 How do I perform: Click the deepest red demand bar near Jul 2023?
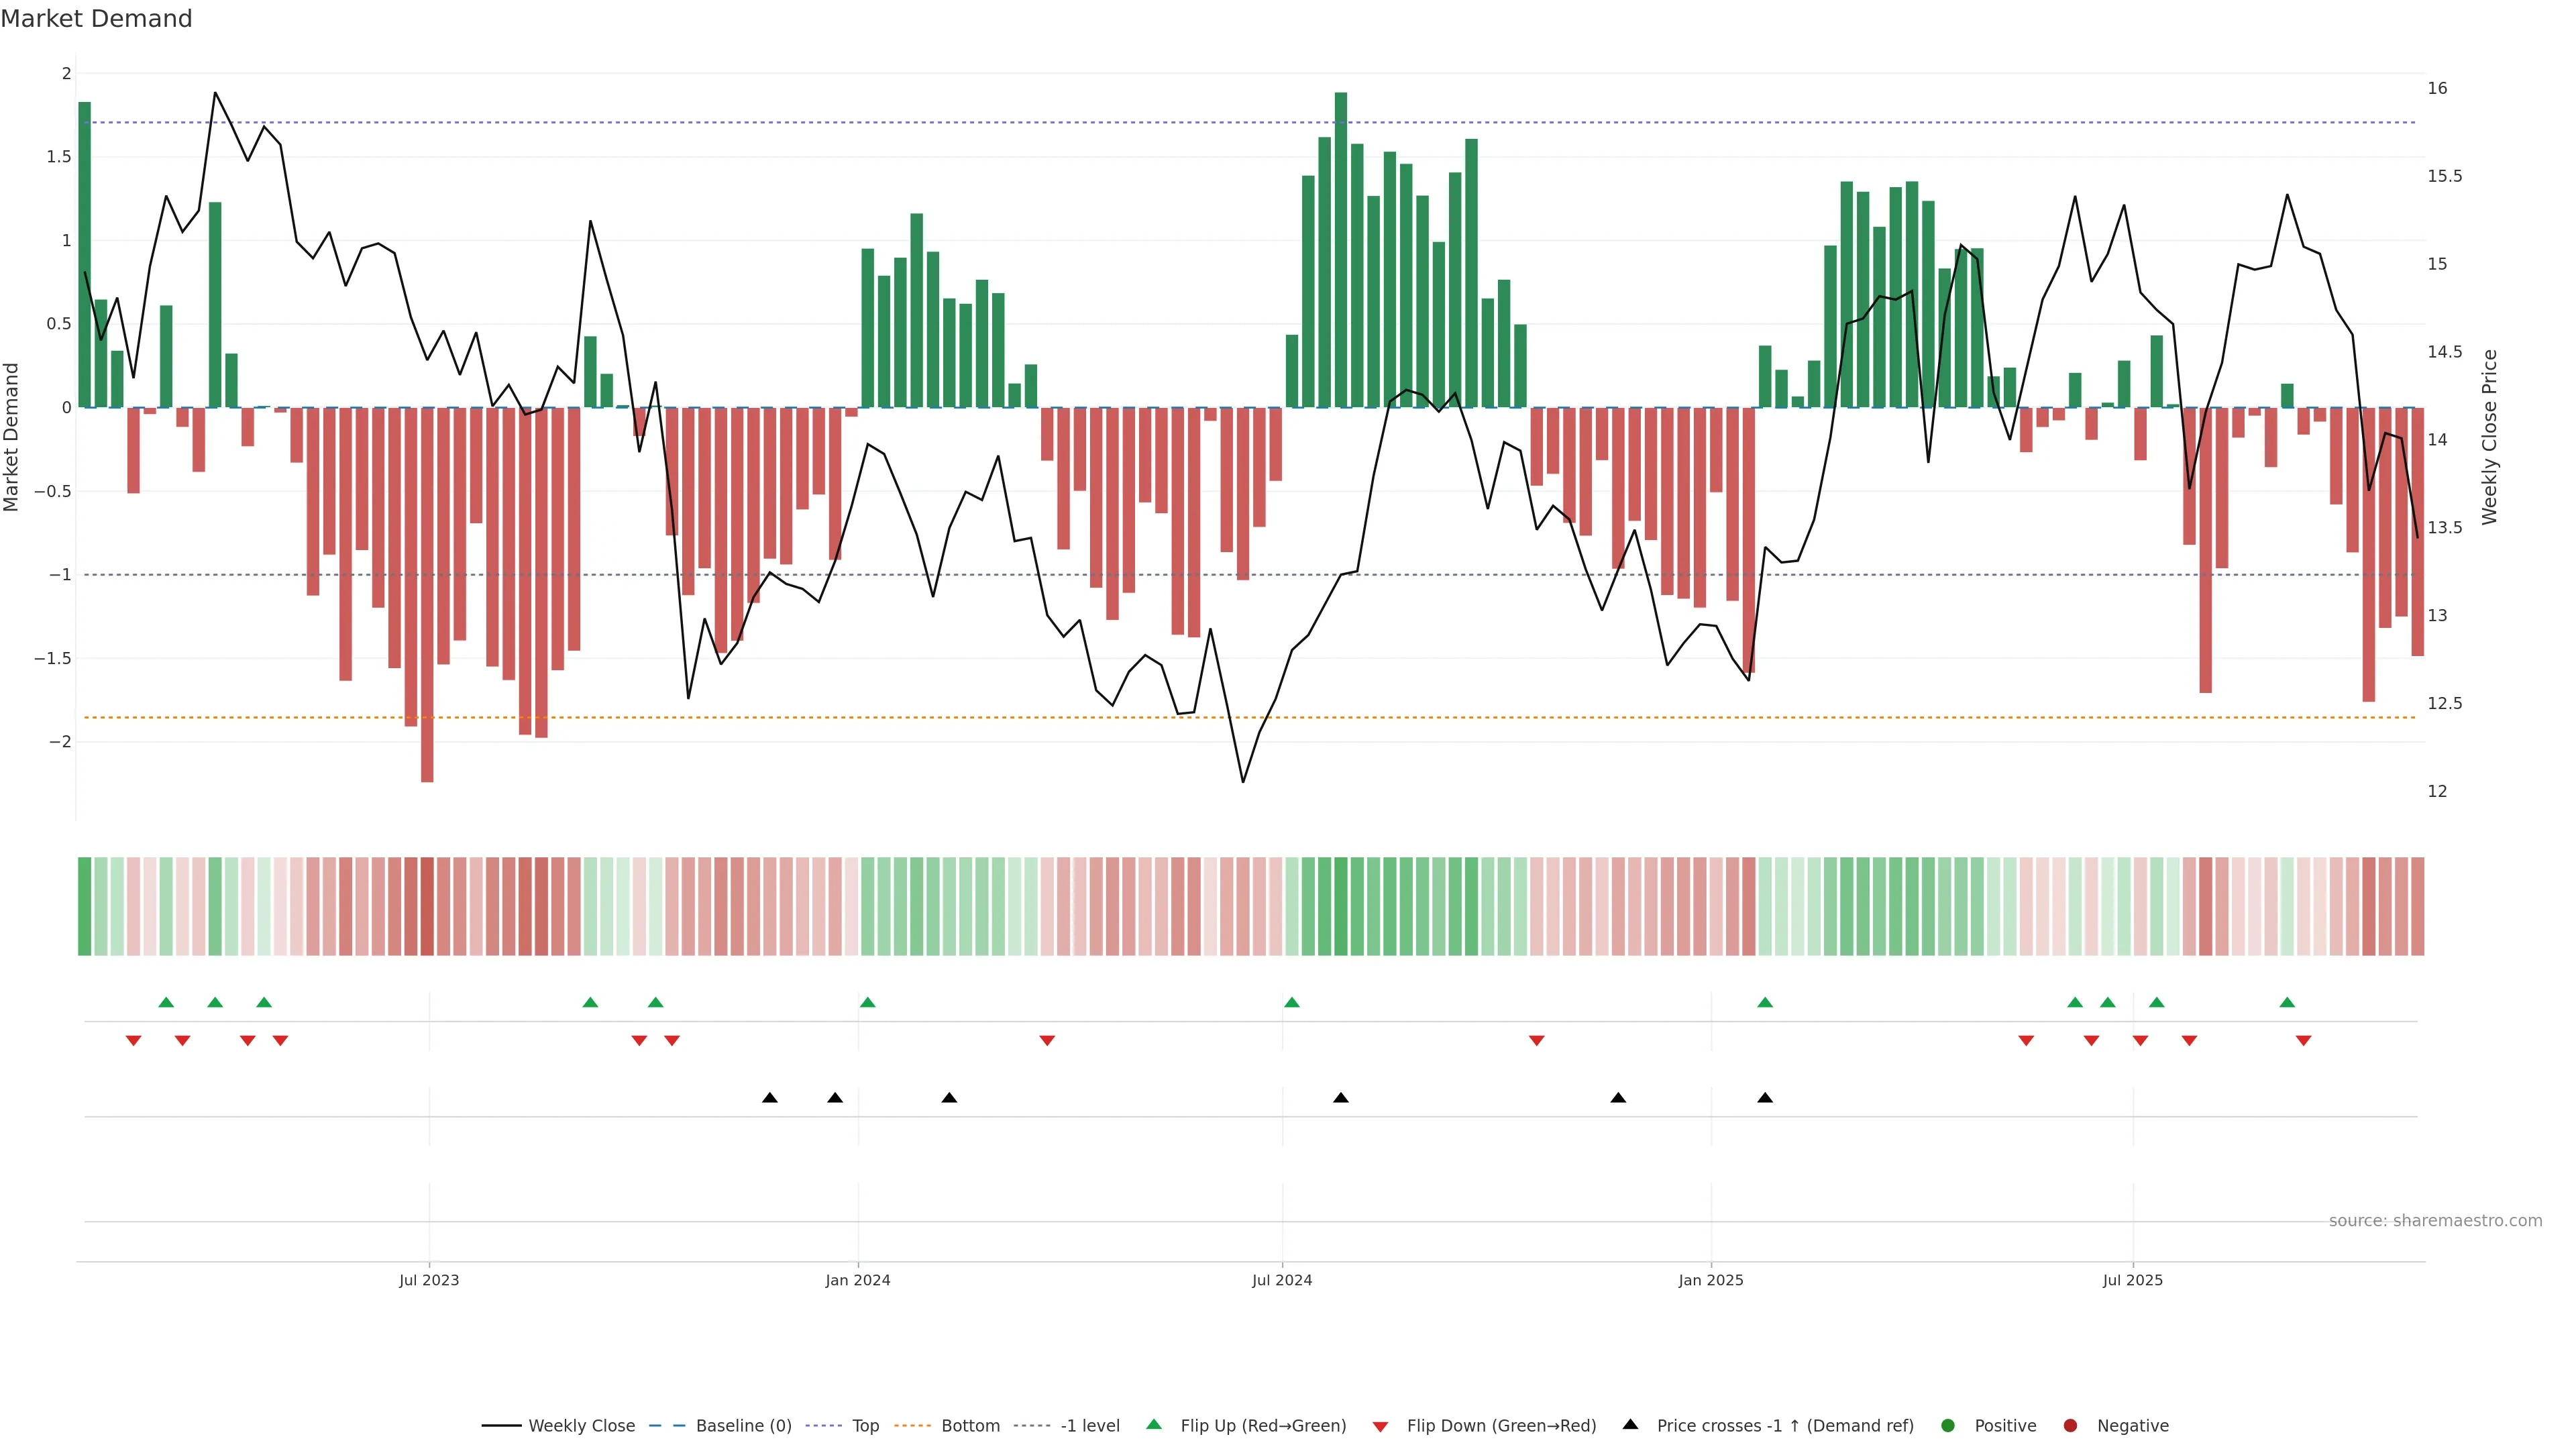(x=427, y=595)
